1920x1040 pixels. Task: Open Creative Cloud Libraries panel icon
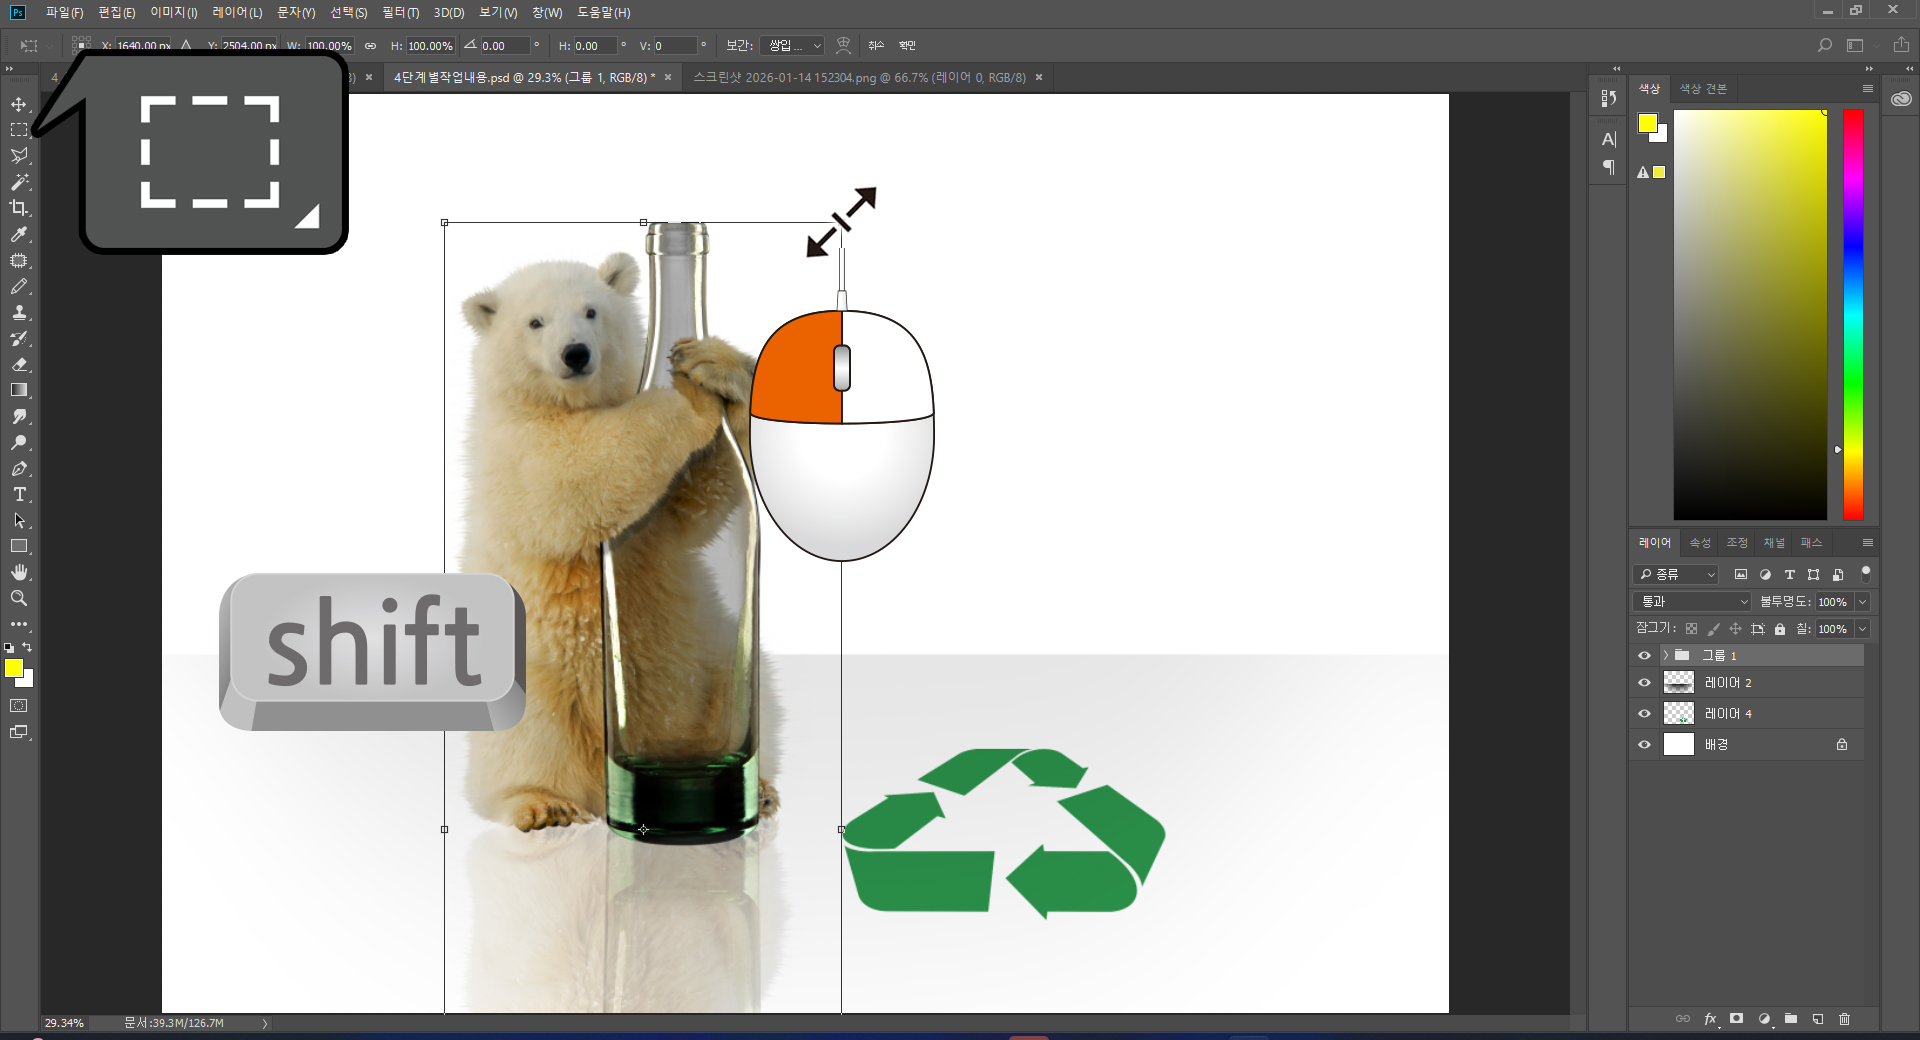click(1901, 98)
